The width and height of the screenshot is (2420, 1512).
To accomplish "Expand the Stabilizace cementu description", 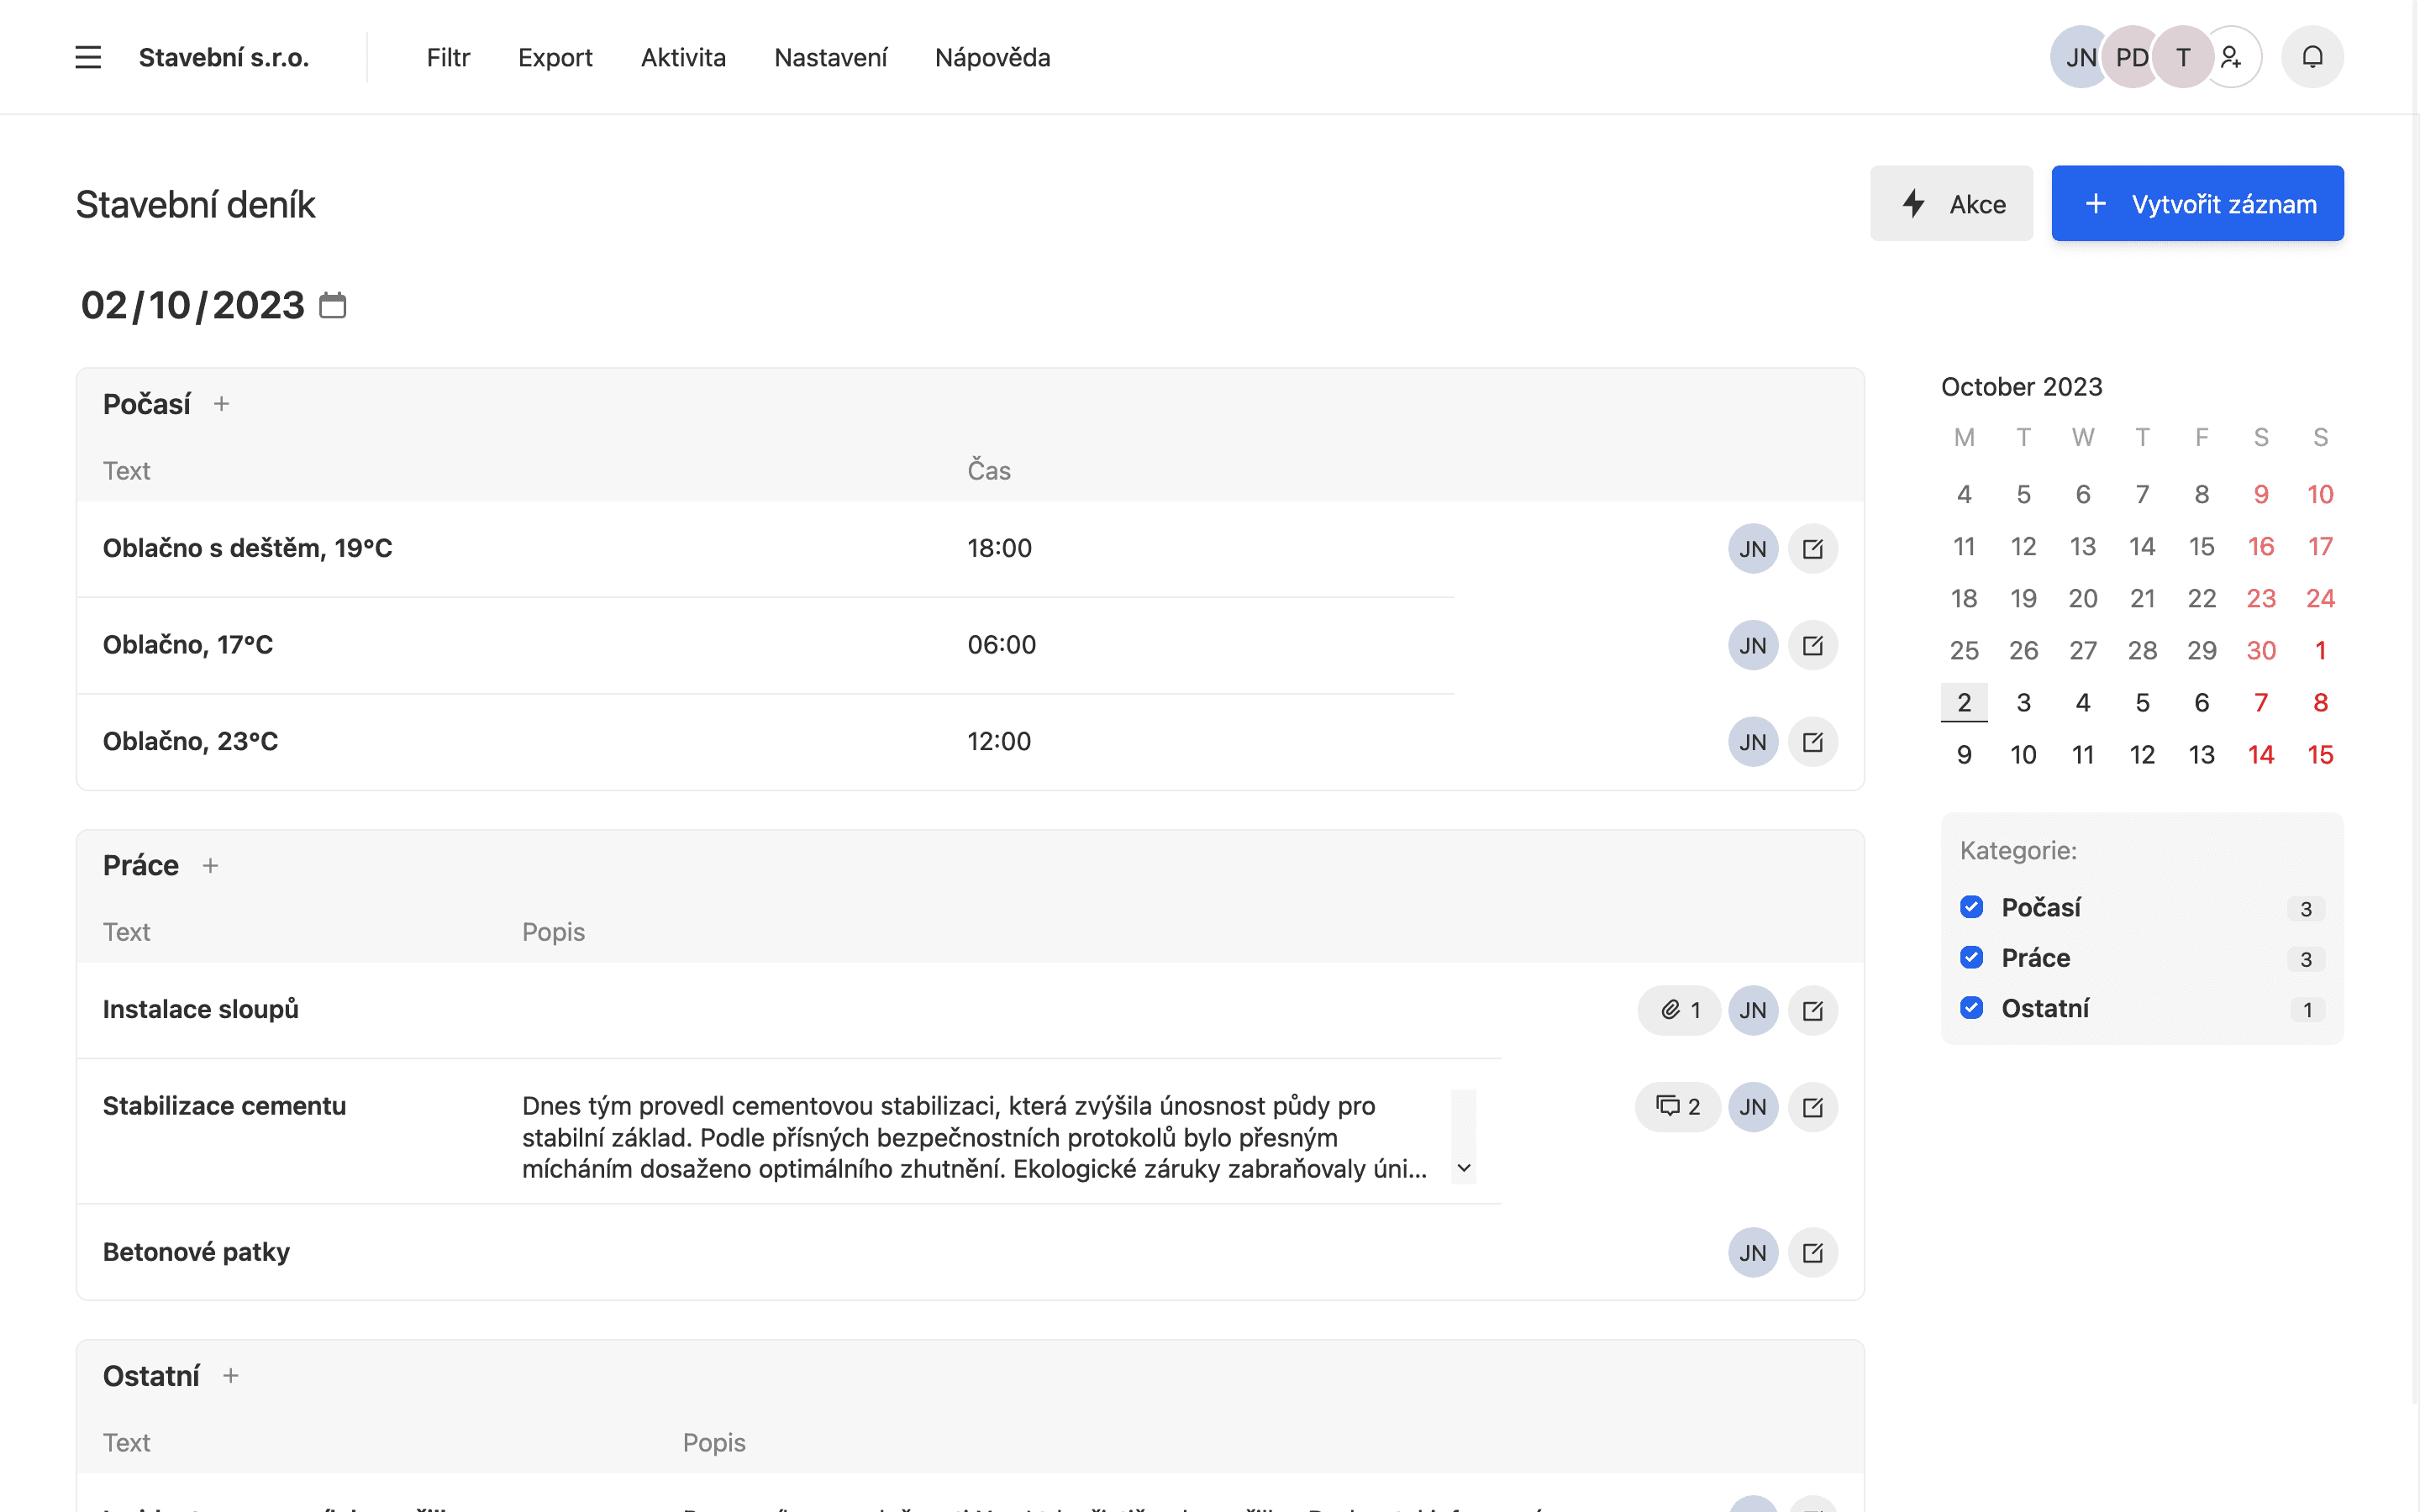I will 1464,1168.
